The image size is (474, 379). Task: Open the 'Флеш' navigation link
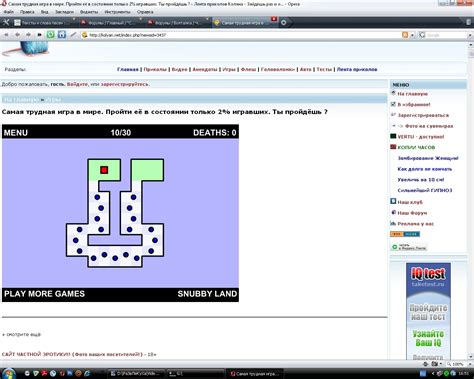click(x=248, y=69)
